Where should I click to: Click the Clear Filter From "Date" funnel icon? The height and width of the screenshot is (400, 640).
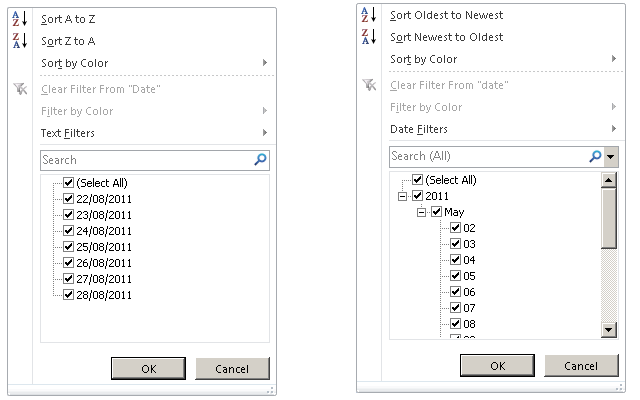tap(20, 89)
